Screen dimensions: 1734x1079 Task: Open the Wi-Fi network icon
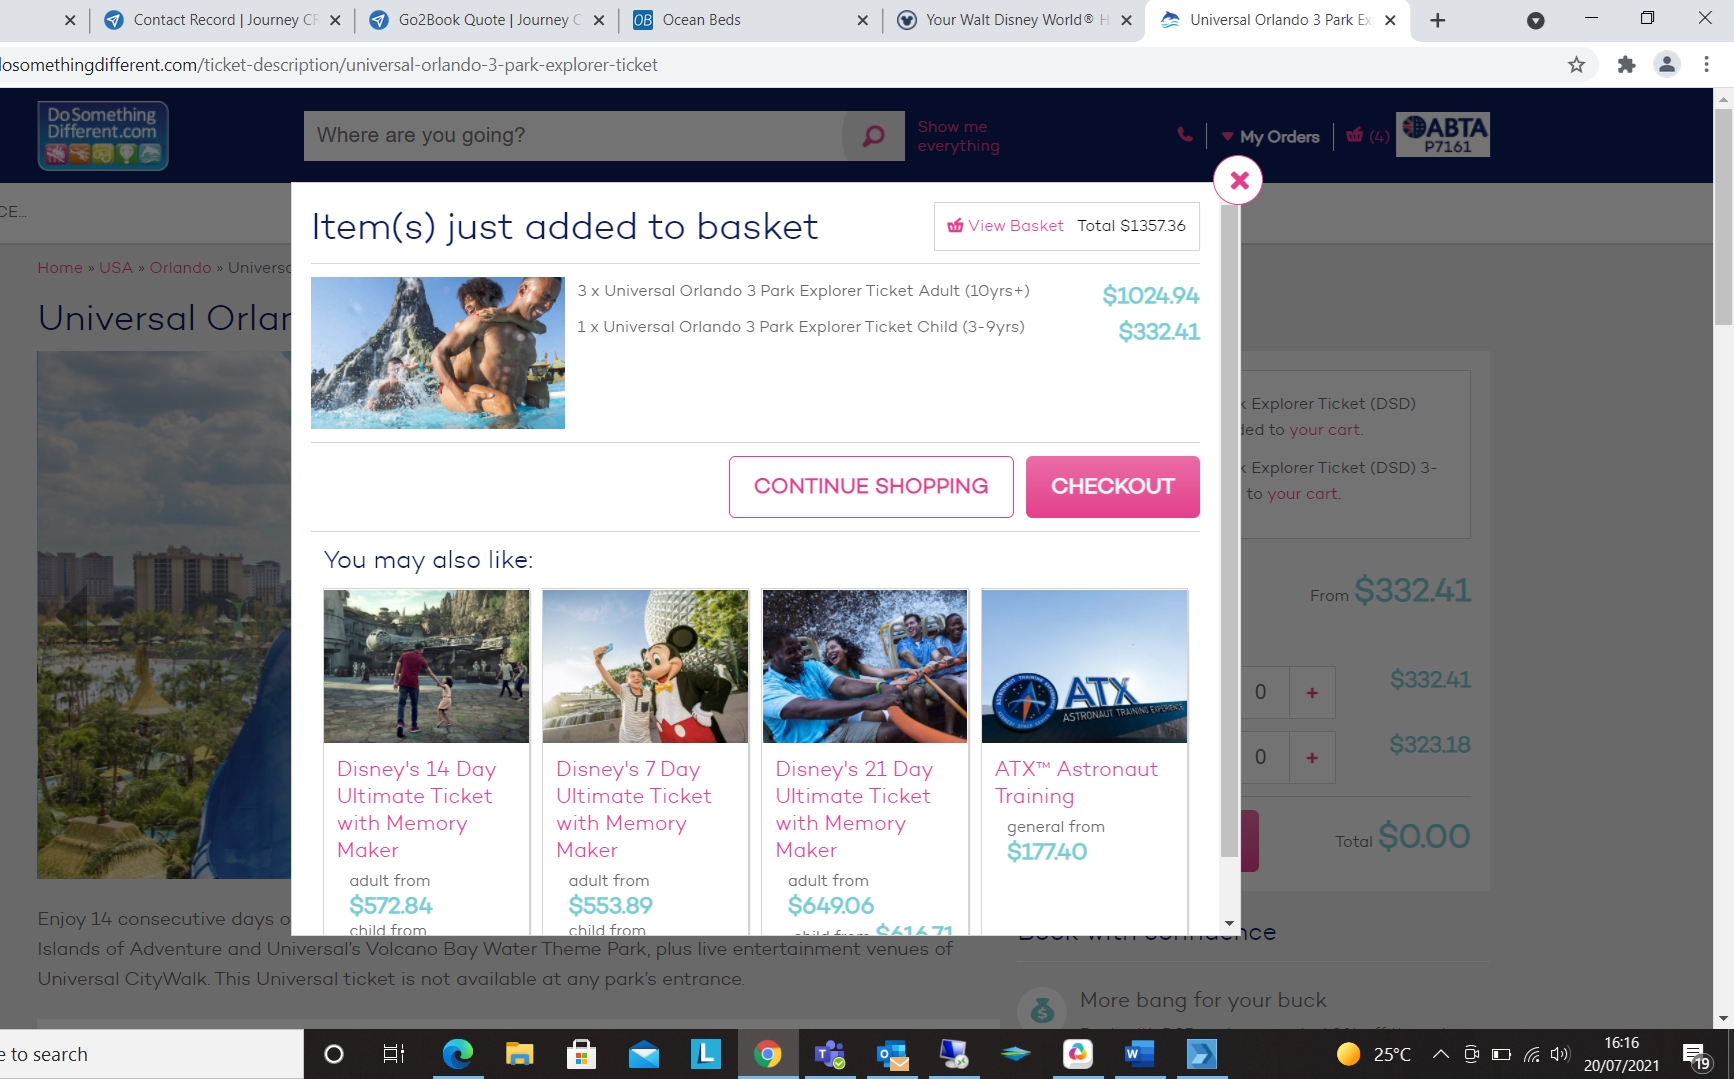(1531, 1054)
